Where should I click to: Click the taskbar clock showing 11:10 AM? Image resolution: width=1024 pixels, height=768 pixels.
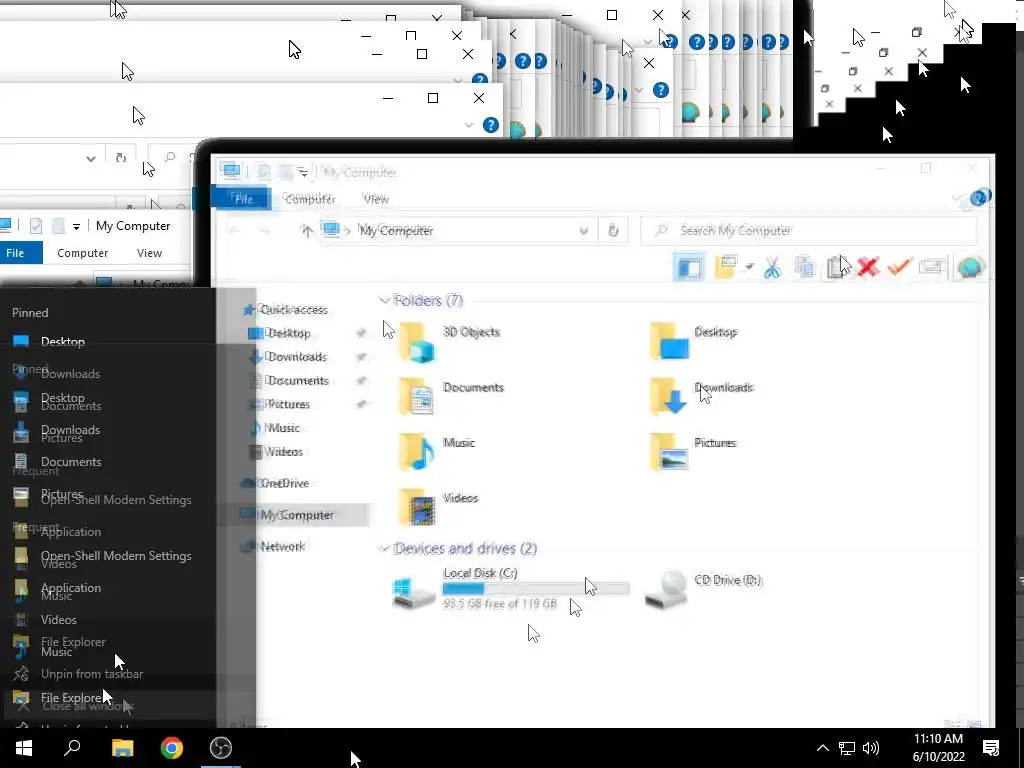tap(938, 748)
